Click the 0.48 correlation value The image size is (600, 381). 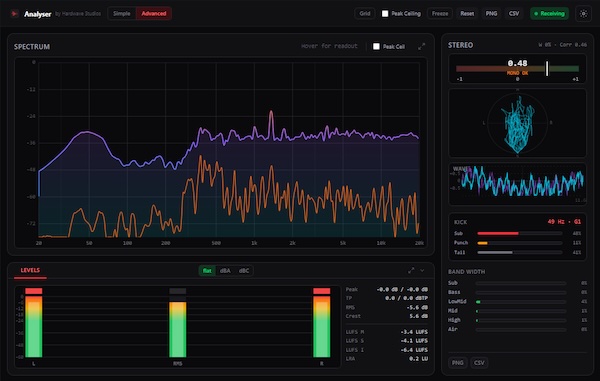pos(517,63)
